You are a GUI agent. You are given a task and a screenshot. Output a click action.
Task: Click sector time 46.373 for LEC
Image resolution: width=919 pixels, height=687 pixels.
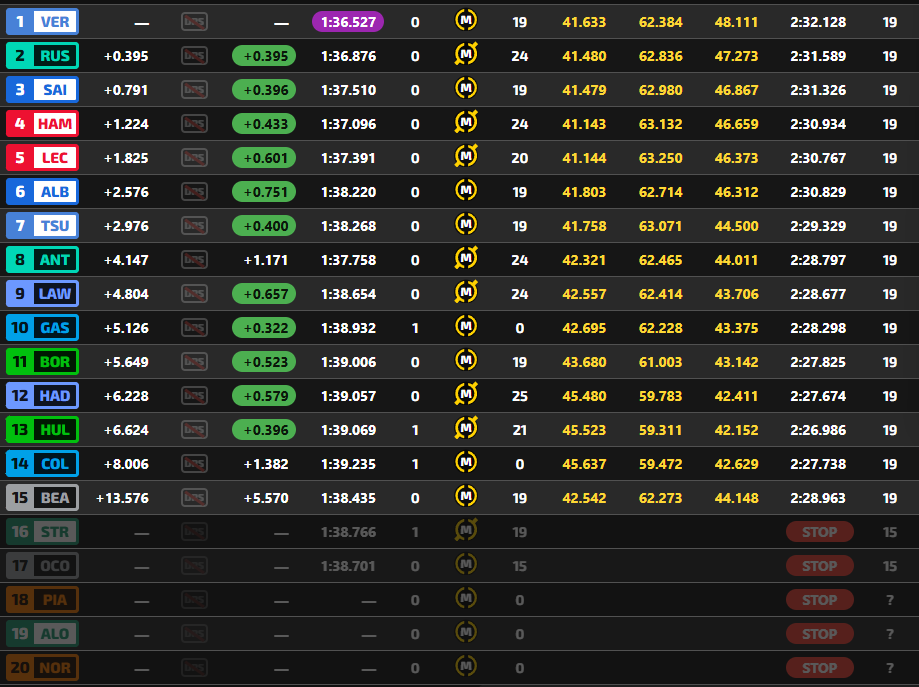(x=736, y=158)
